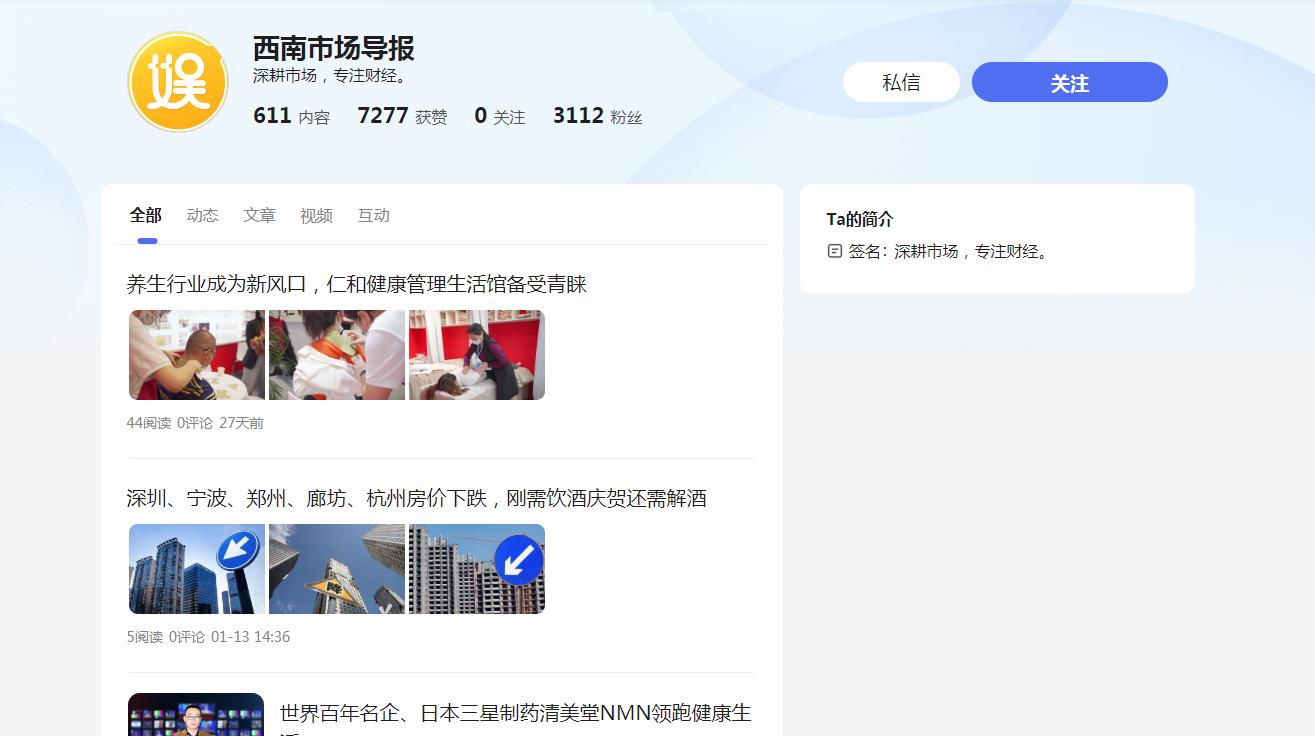
Task: Click the 27天前 timestamp
Action: click(241, 423)
